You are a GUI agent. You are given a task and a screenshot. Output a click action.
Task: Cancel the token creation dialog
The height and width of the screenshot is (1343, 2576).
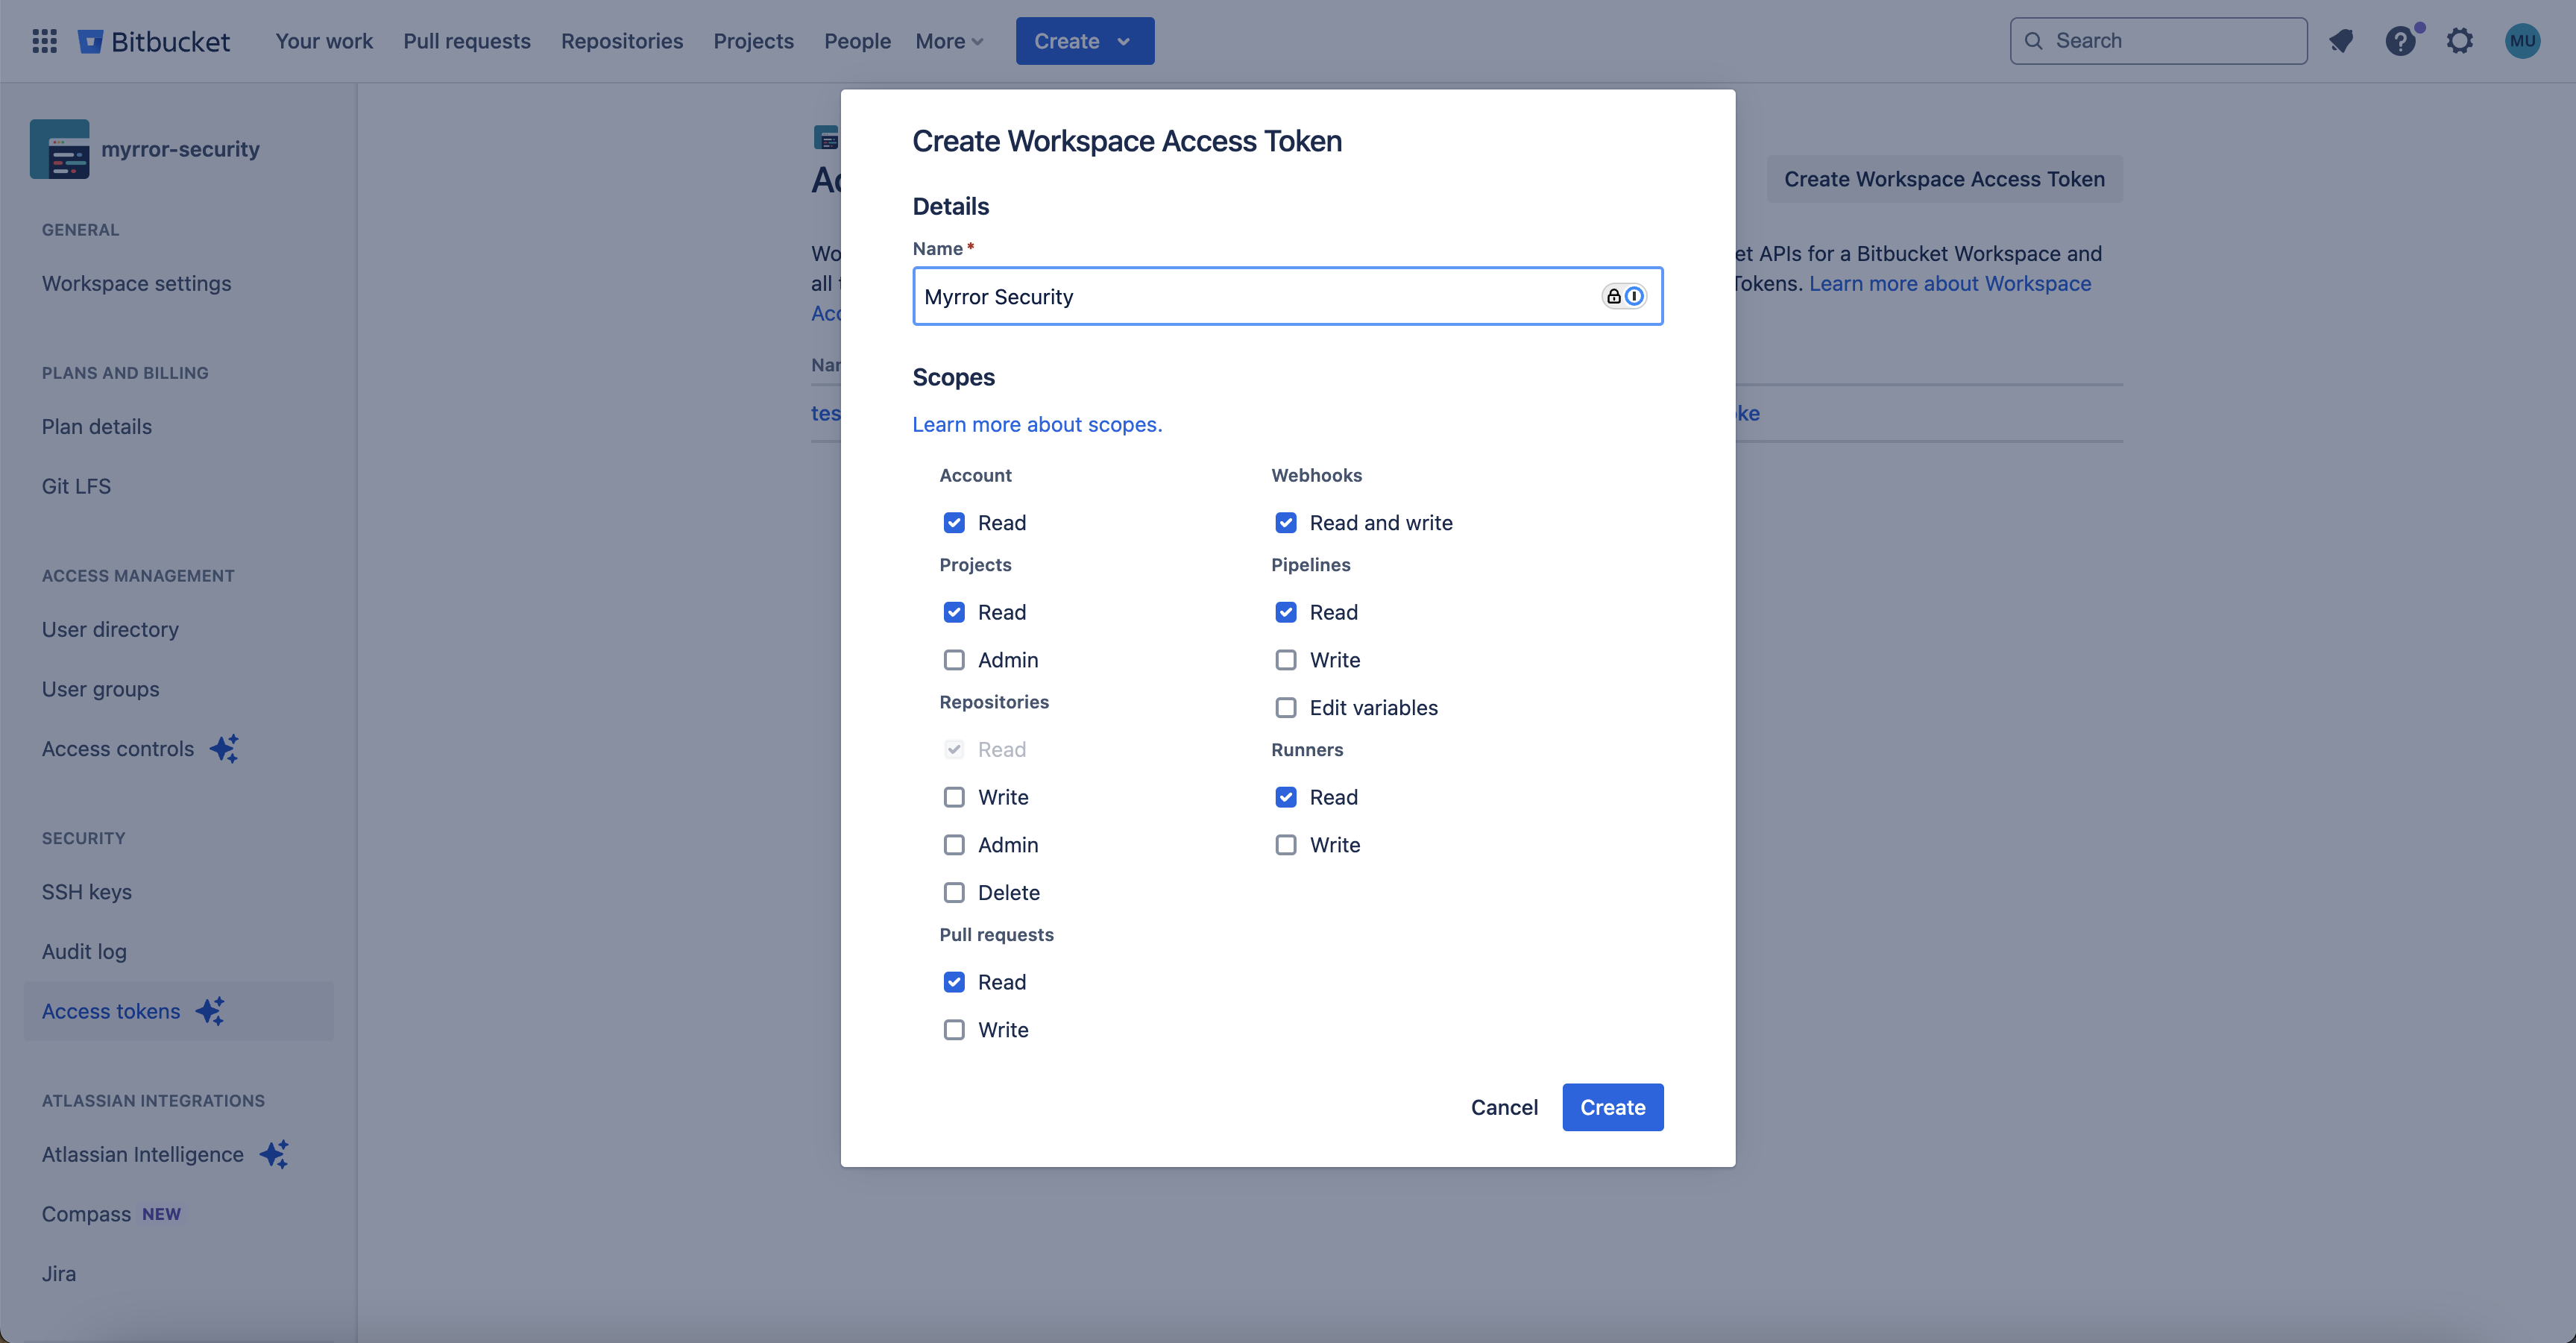tap(1504, 1107)
